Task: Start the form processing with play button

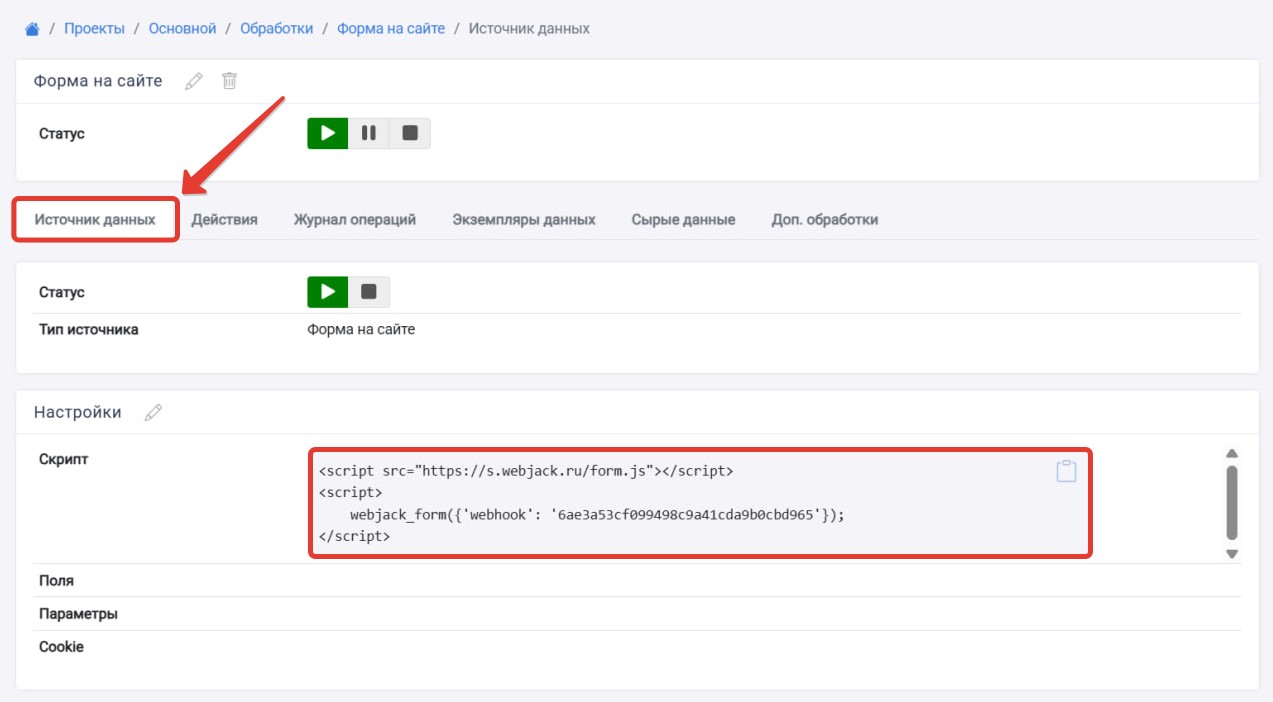Action: coord(327,133)
